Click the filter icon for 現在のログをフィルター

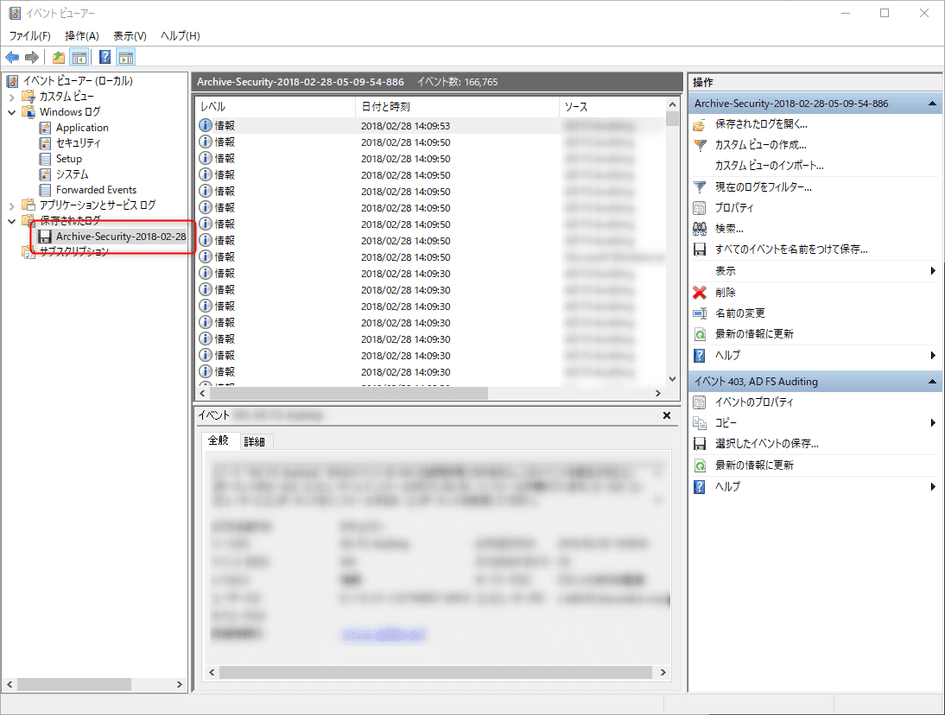tap(699, 188)
